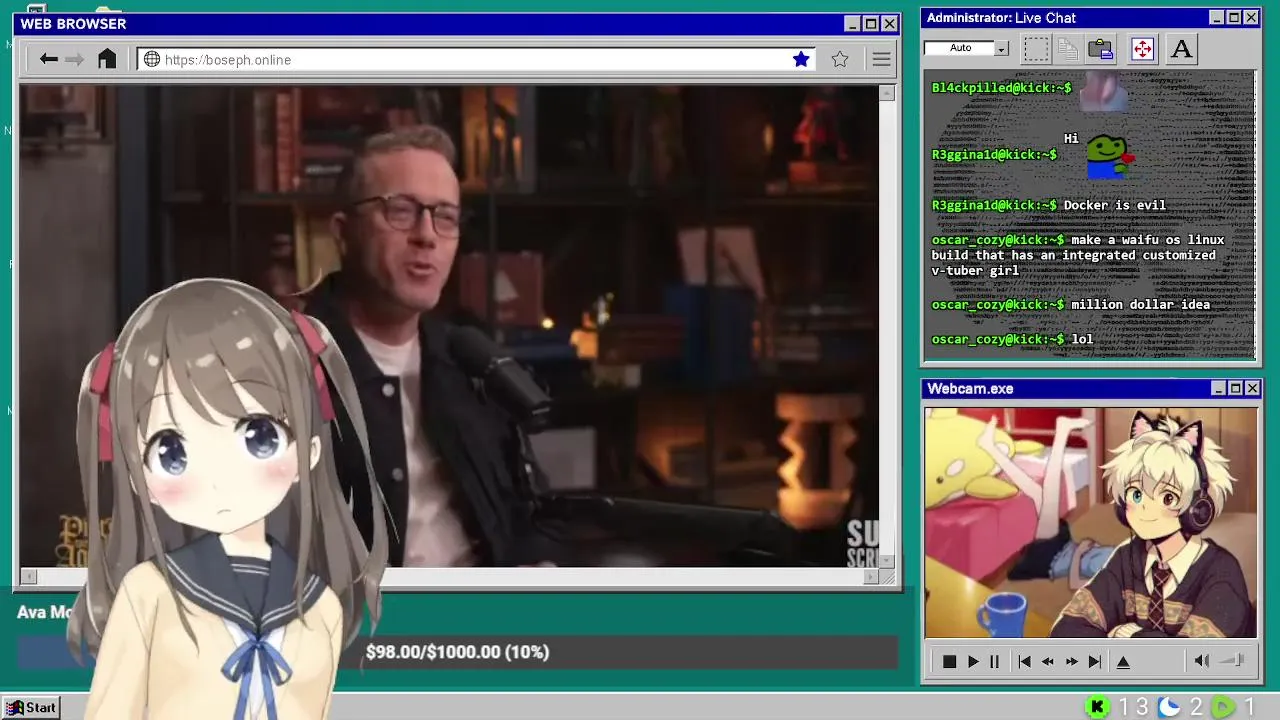
Task: Pause playback in Webcam.exe
Action: tap(994, 661)
